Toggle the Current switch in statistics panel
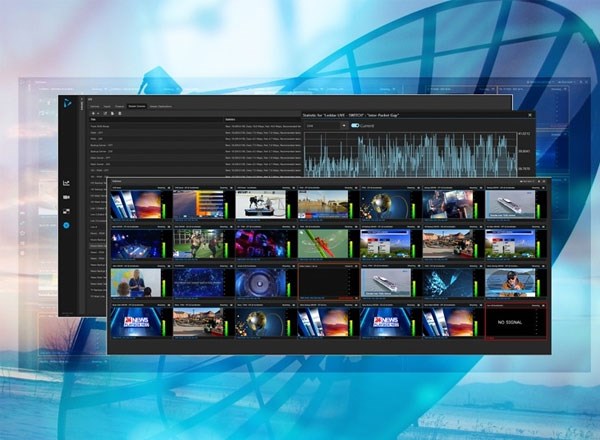The image size is (600, 440). (x=354, y=126)
